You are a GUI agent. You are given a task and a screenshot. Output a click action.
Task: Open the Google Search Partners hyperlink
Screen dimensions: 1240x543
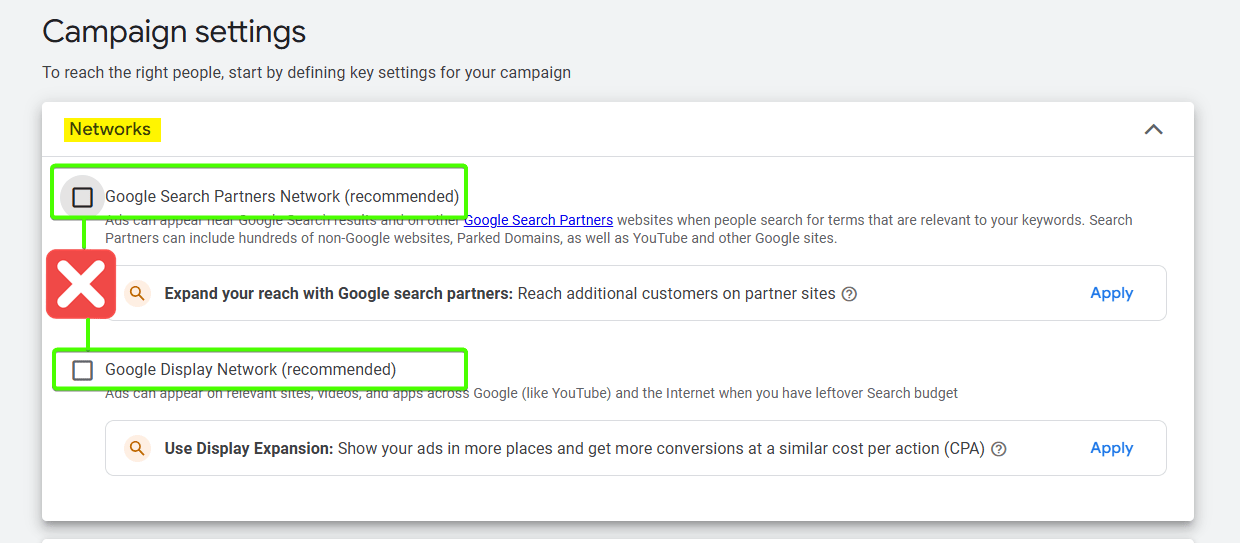point(538,220)
